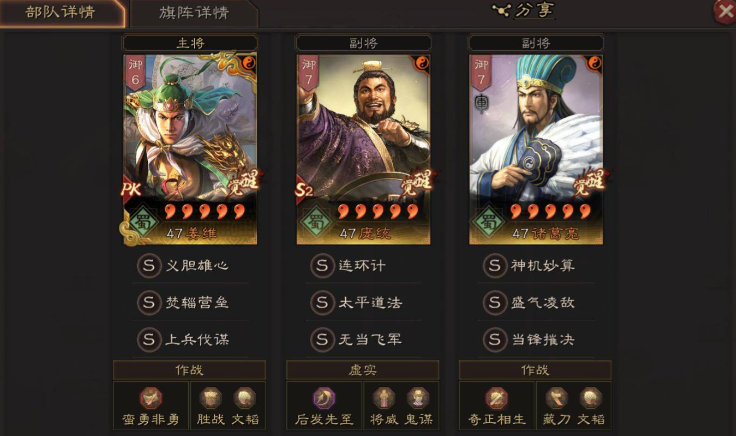Switch to the 旗阵详情 tab

[x=193, y=13]
